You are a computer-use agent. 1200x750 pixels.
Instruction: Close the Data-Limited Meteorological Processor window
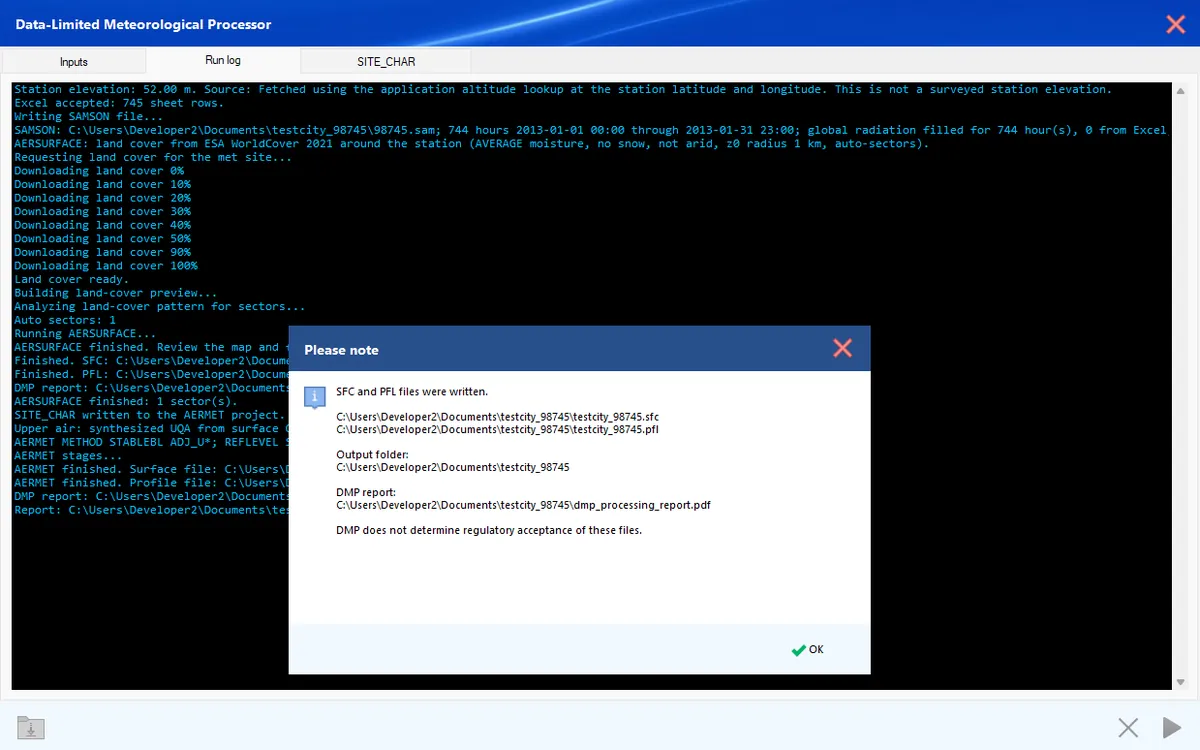1175,24
